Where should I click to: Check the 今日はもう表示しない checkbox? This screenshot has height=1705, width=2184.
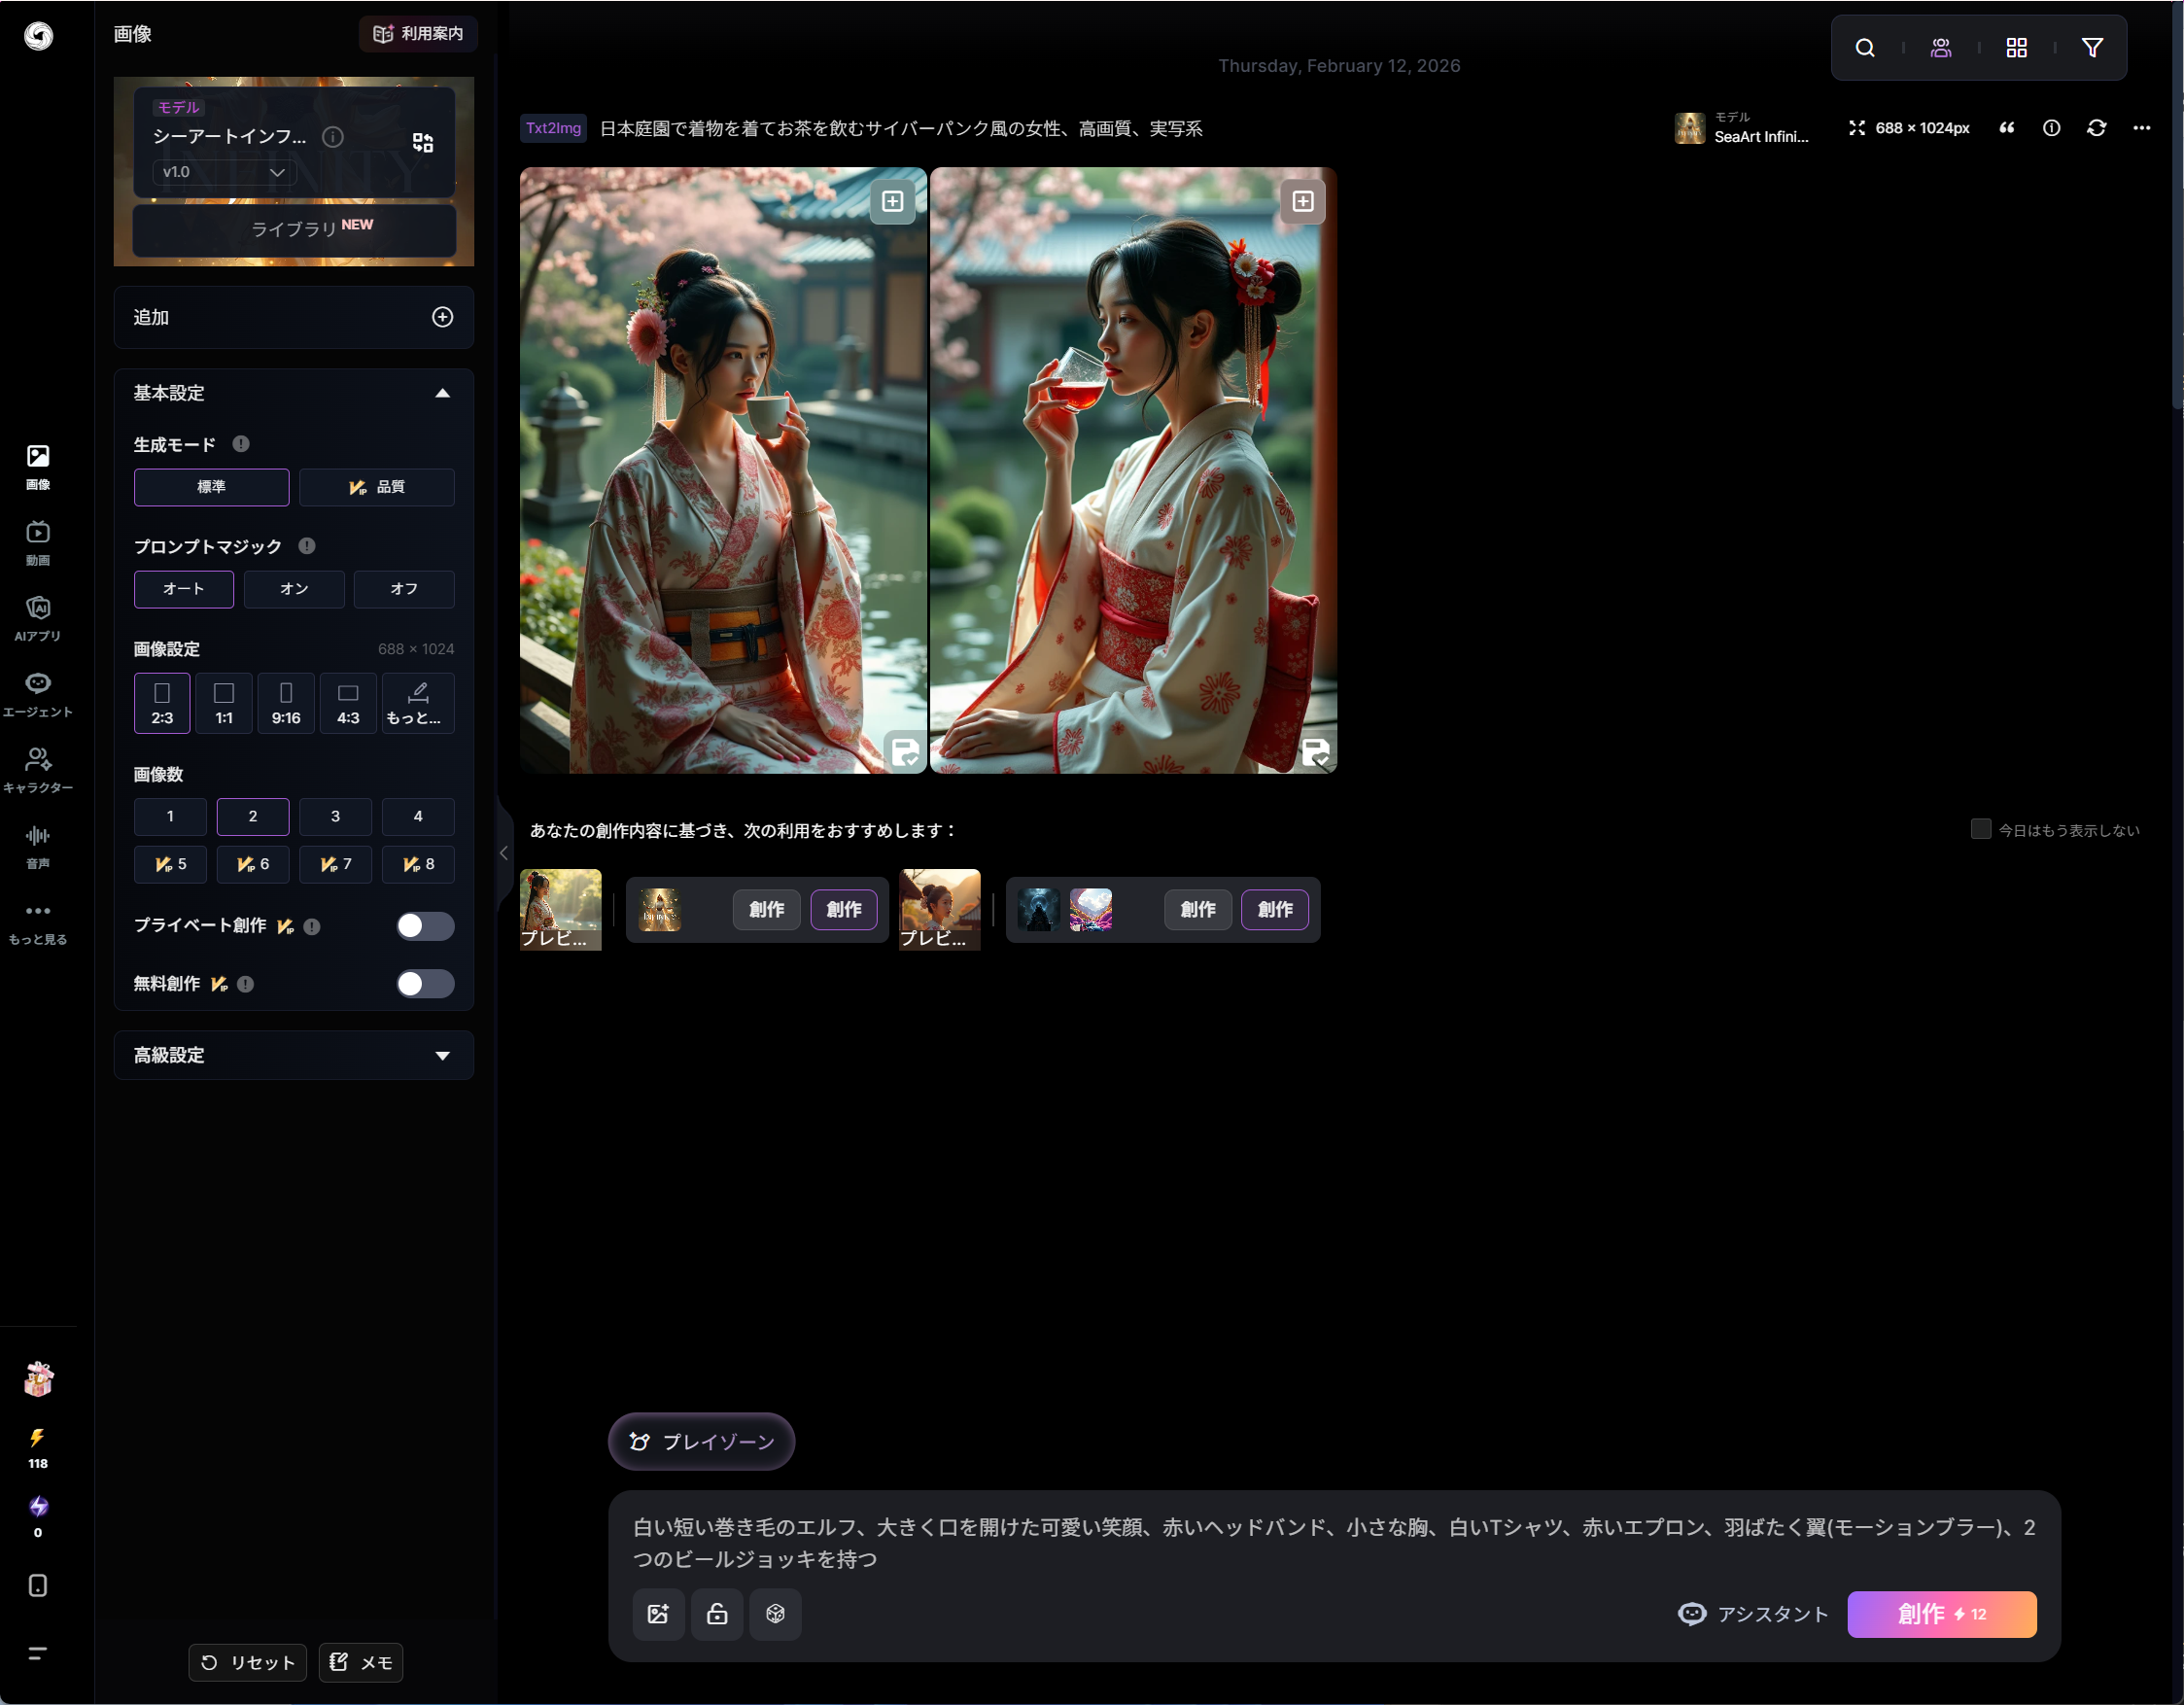click(x=1980, y=829)
